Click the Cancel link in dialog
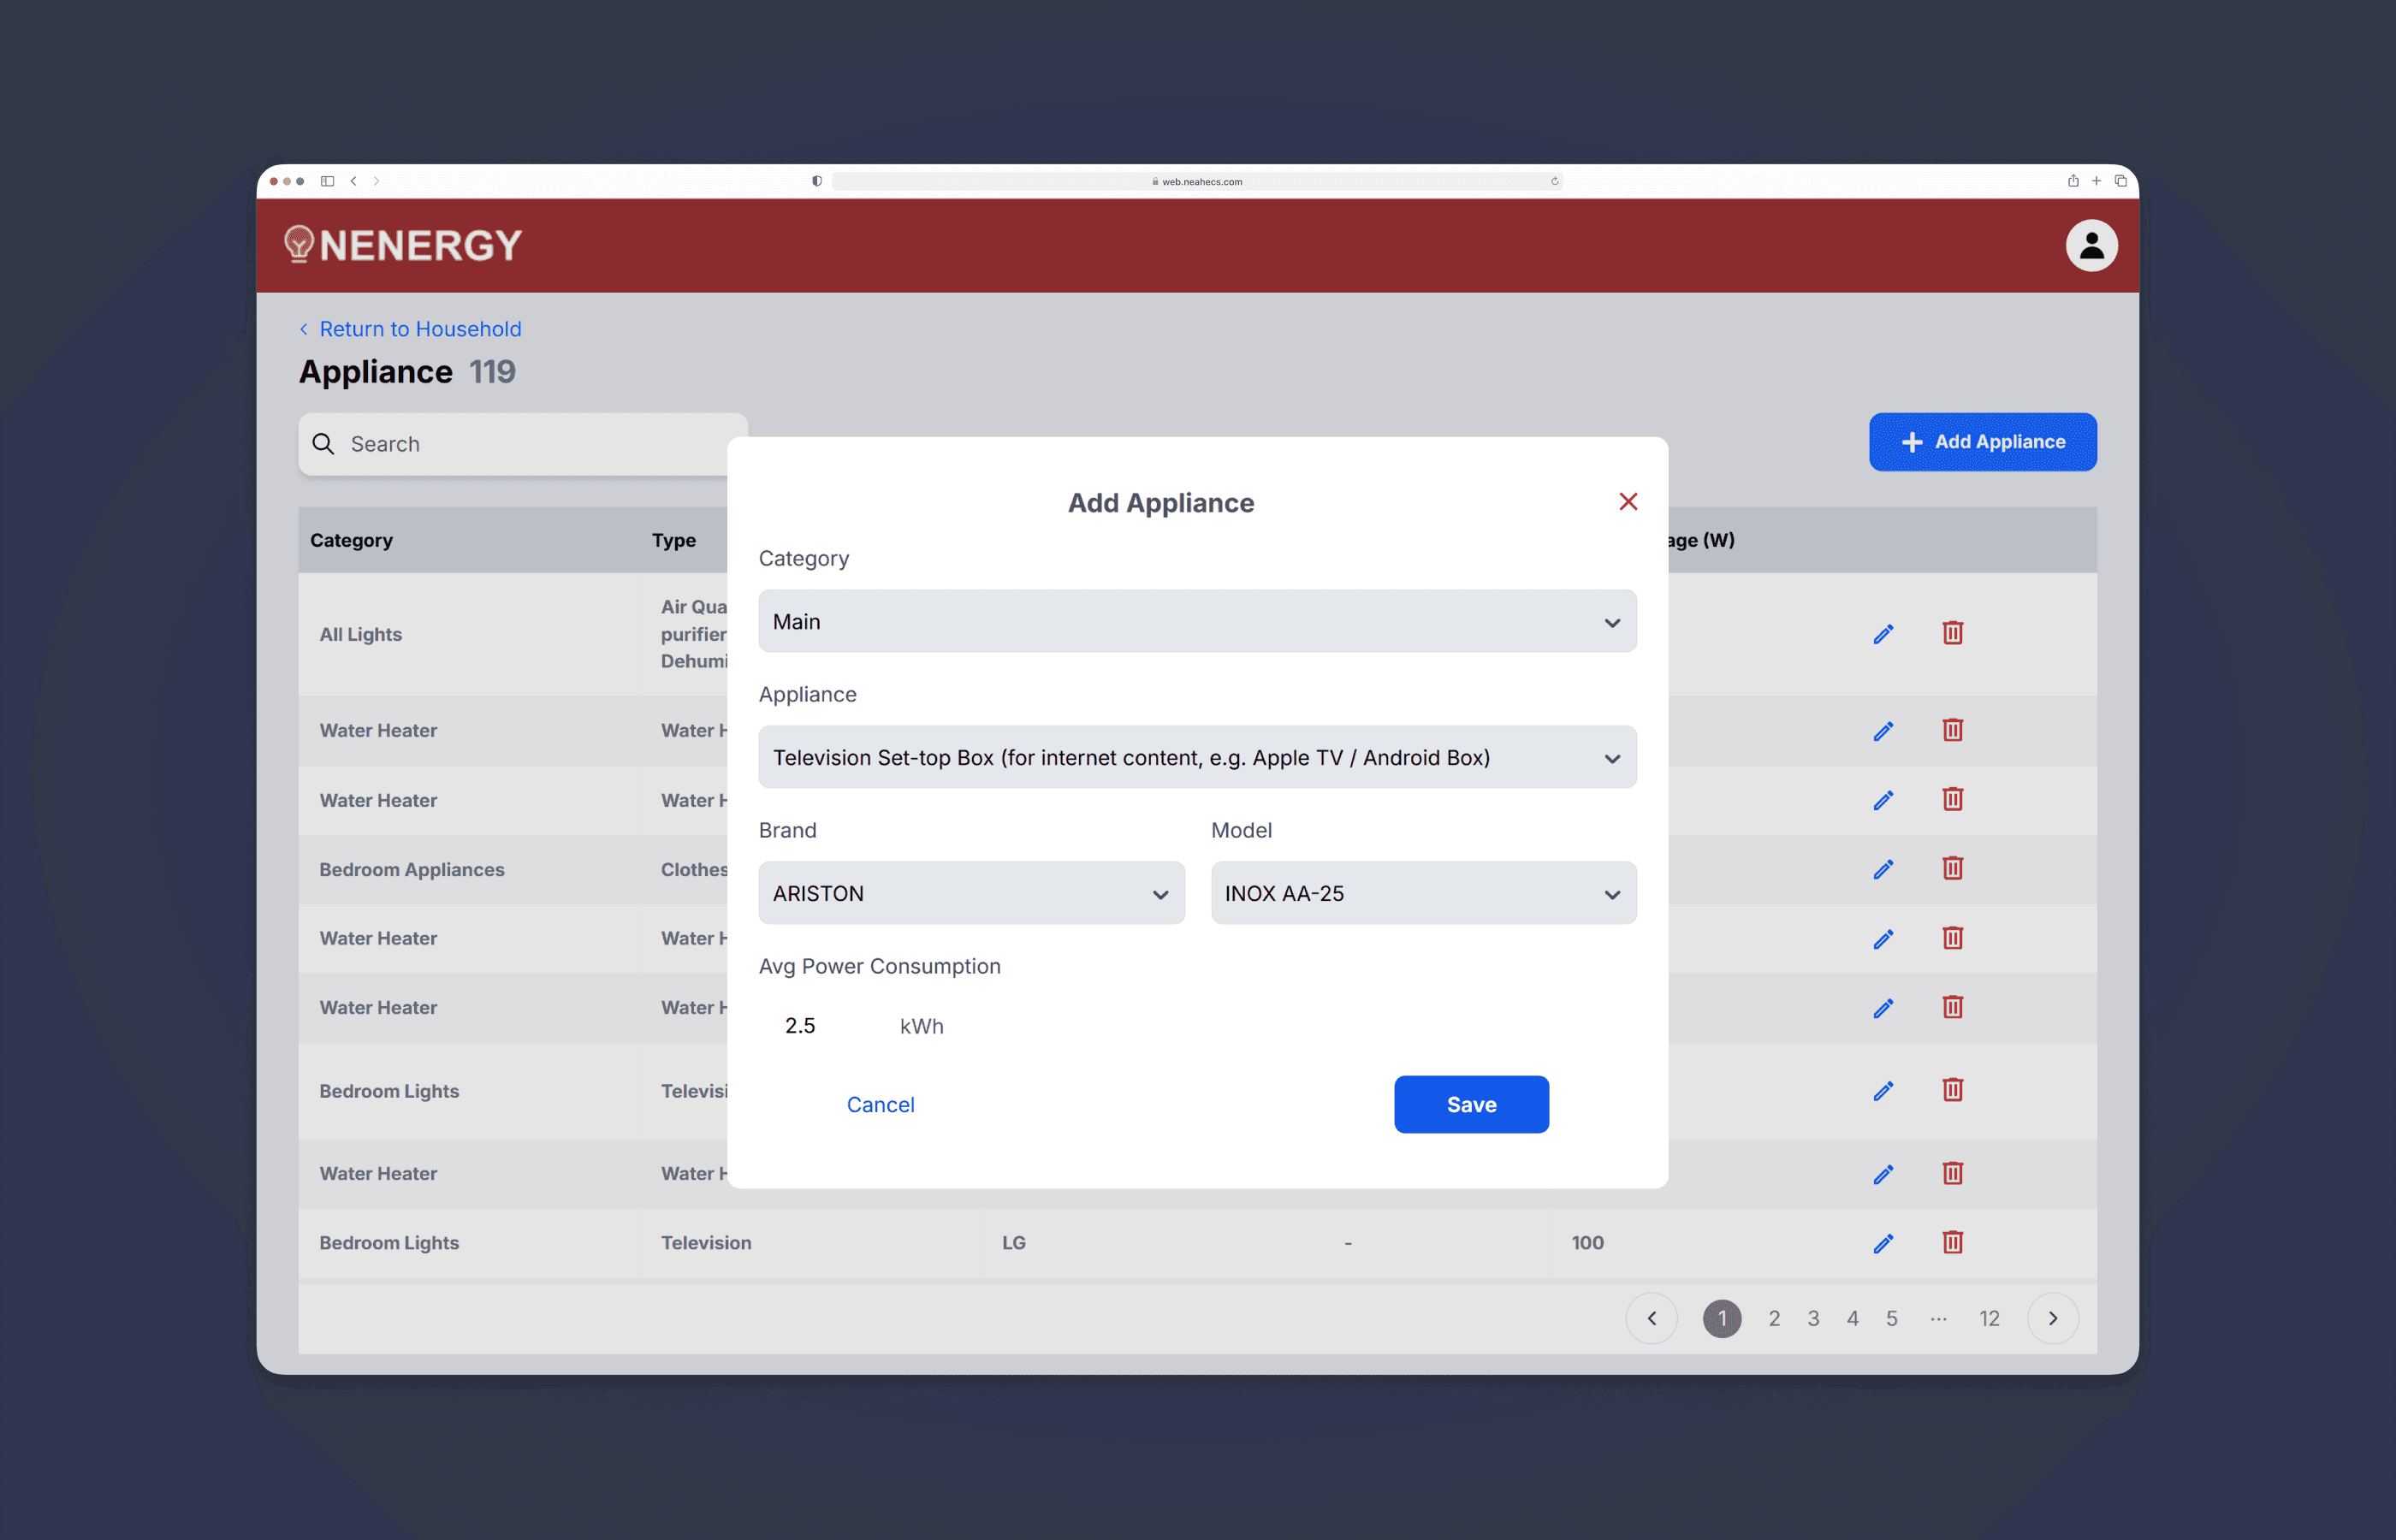Image resolution: width=2396 pixels, height=1540 pixels. click(880, 1104)
